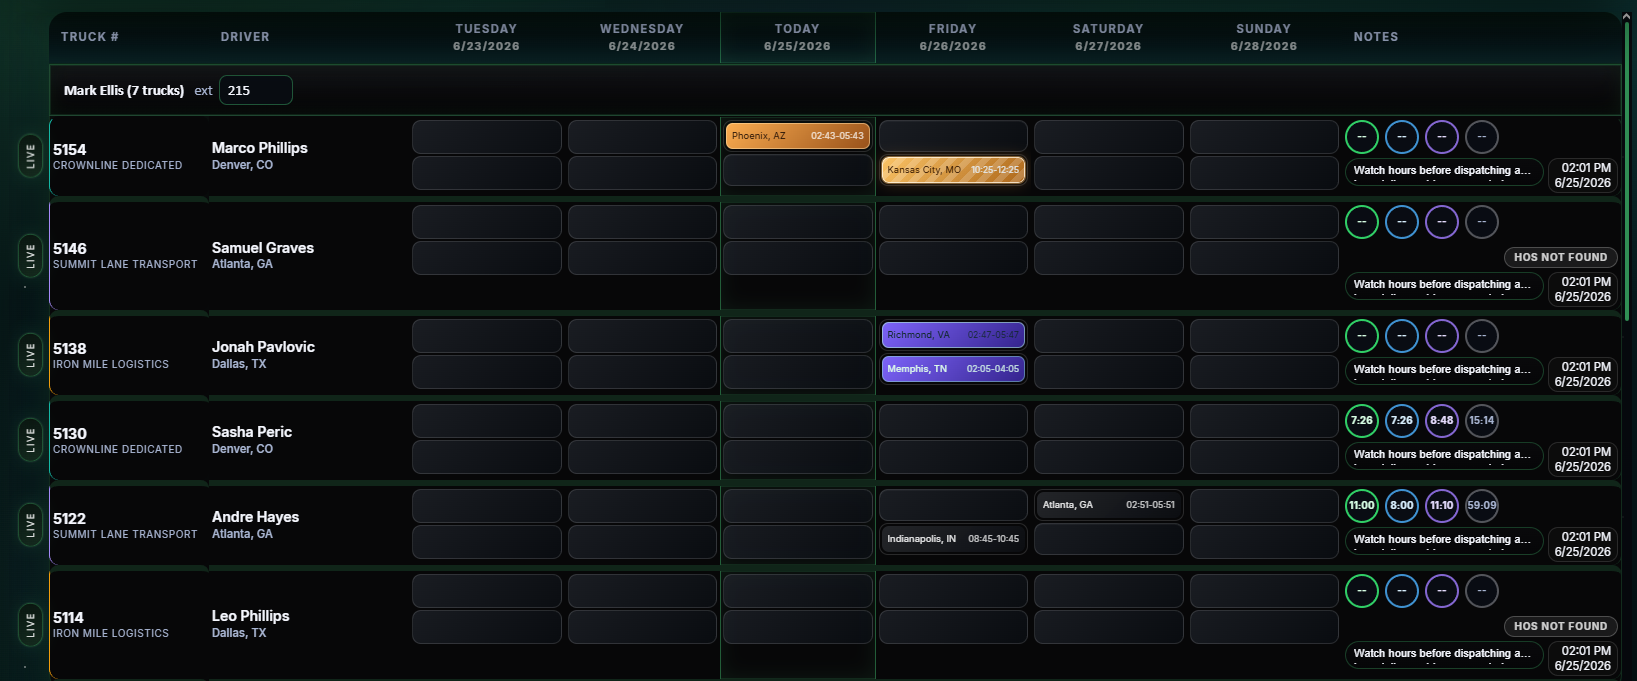
Task: Click the green HOS circle in Samuel Graves row
Action: pyautogui.click(x=1362, y=222)
